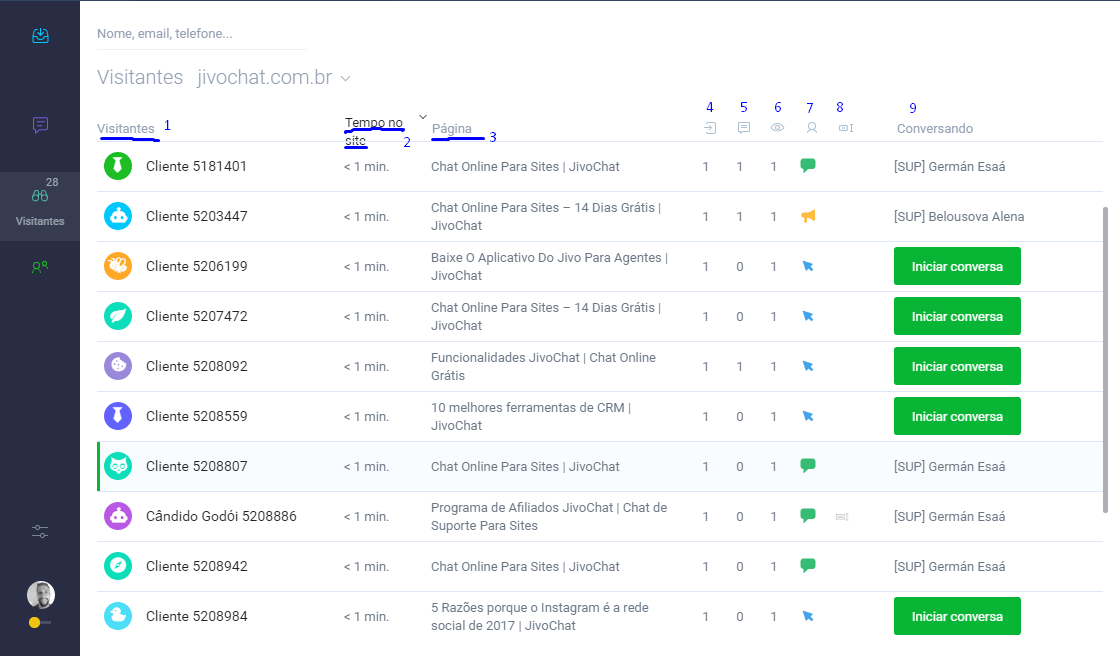Open the inbox icon in sidebar

[40, 35]
